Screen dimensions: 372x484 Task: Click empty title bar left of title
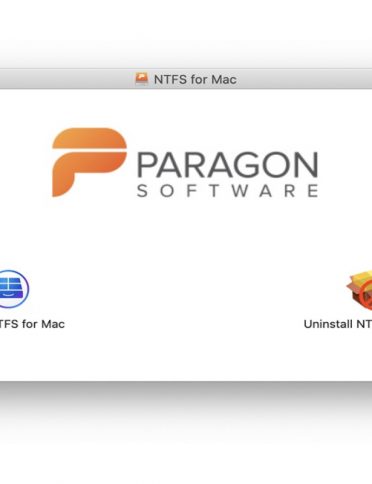67,79
